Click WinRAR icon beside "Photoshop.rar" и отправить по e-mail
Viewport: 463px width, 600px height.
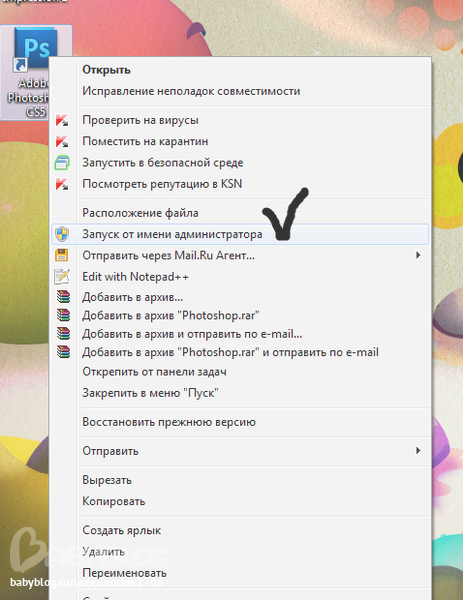[64, 352]
